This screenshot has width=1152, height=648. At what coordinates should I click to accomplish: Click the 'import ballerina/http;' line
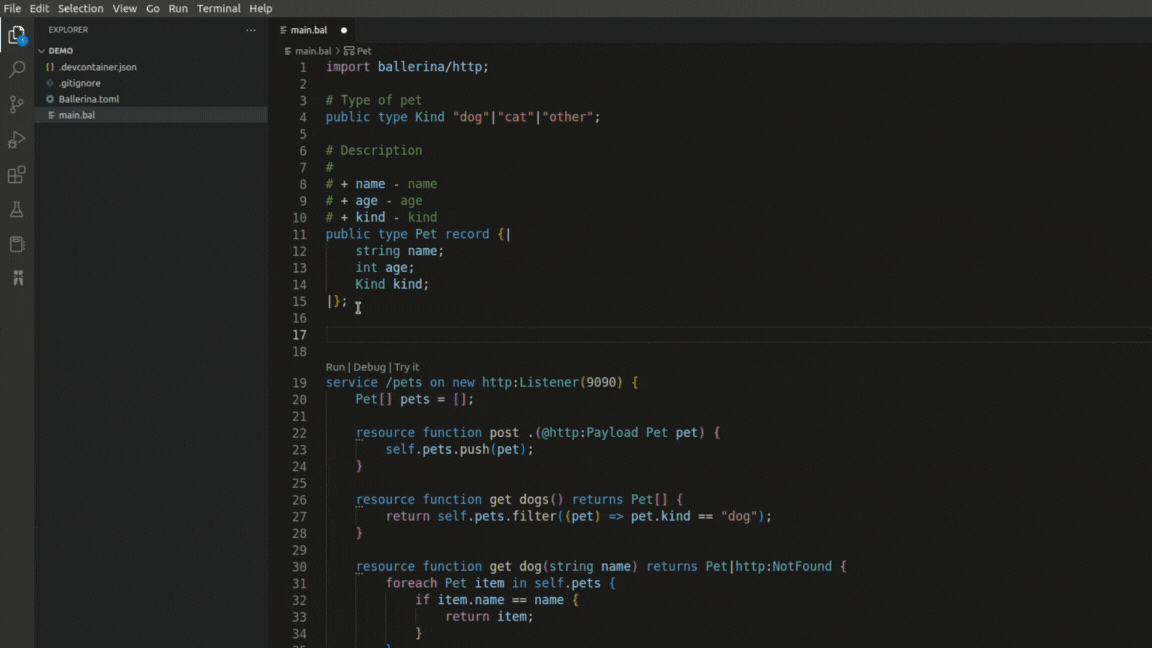click(x=407, y=67)
